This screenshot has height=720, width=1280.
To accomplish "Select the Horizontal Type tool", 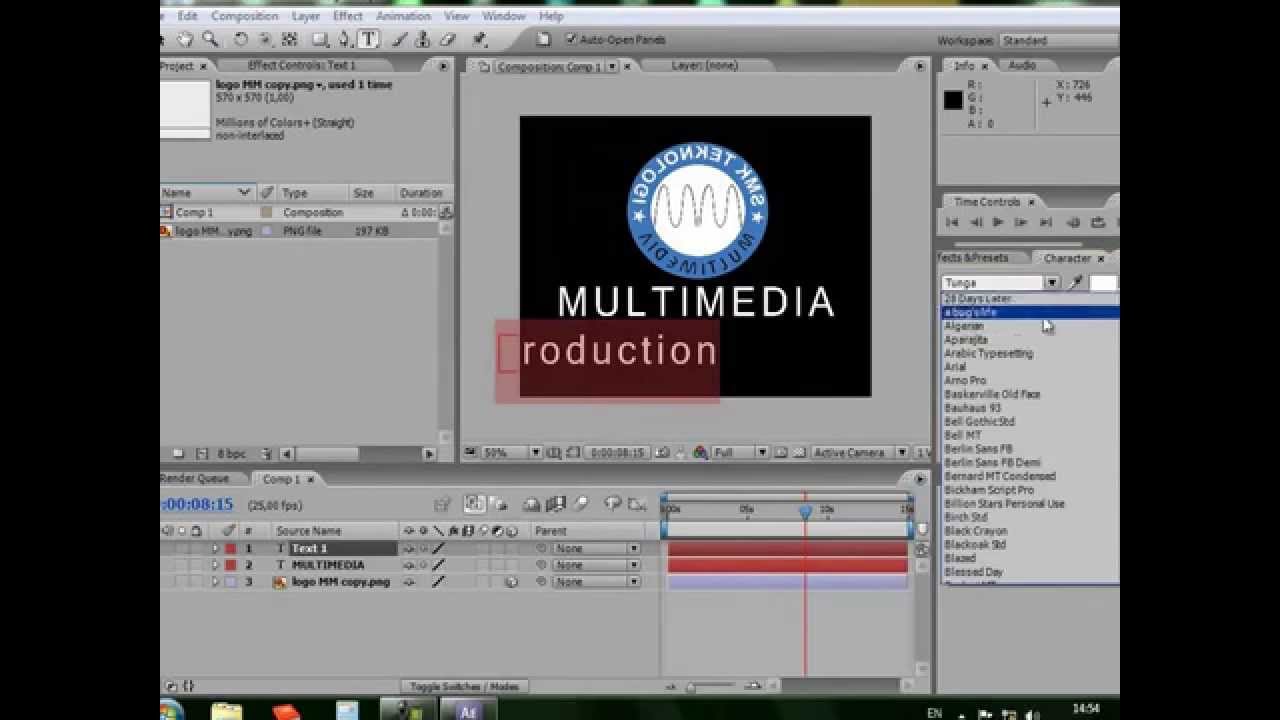I will coord(368,39).
